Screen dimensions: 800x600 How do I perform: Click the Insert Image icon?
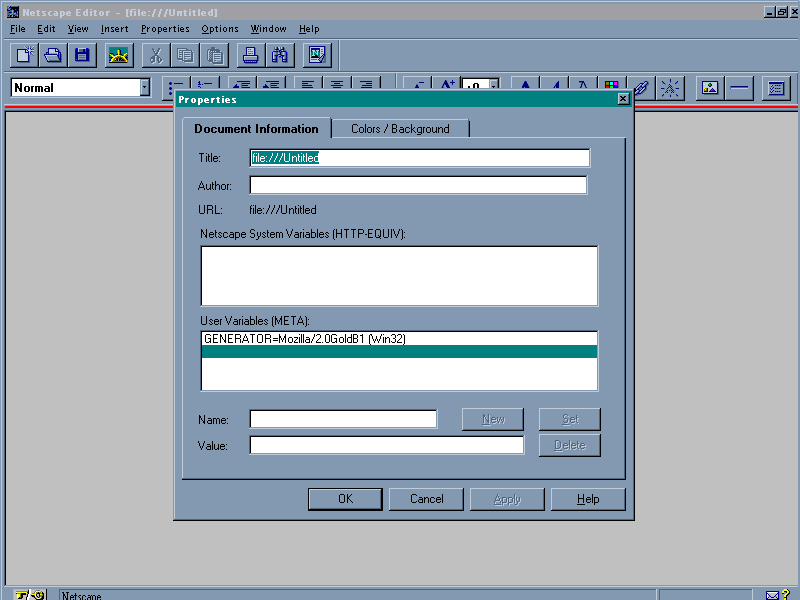(x=710, y=88)
